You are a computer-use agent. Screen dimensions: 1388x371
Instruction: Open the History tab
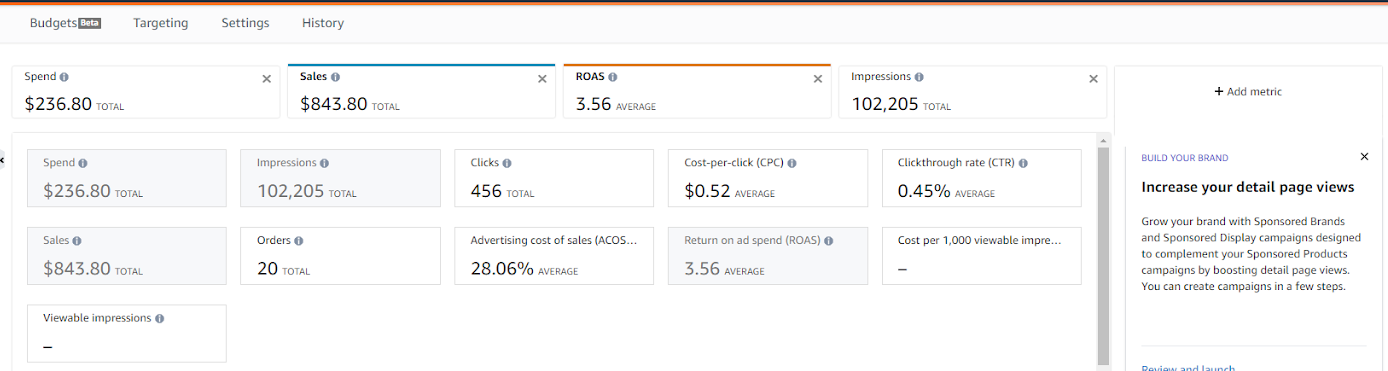click(322, 23)
